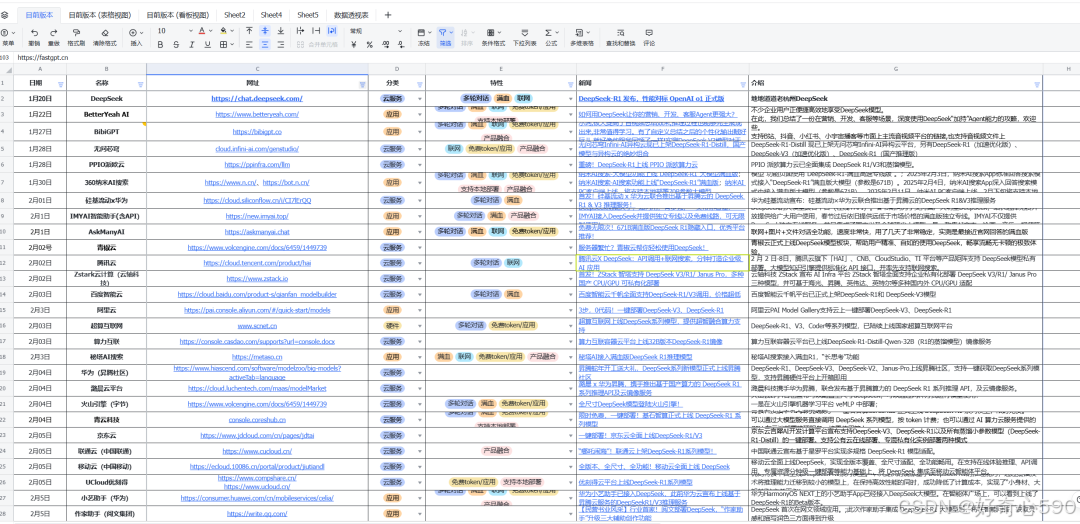1080x524 pixels.
Task: Open https://metaso.cn link
Action: [257, 357]
